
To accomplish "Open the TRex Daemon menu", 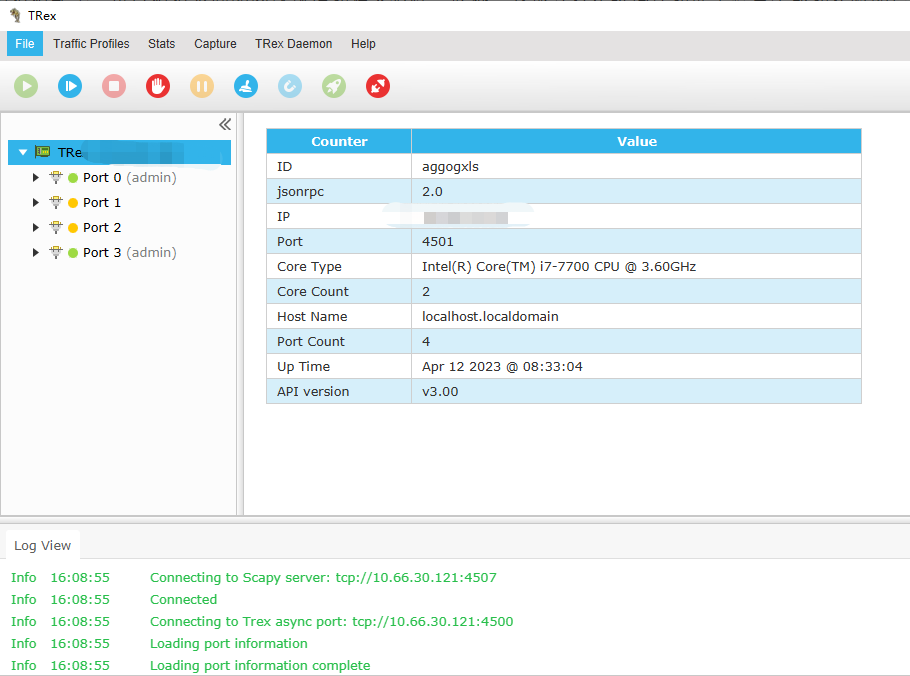I will pyautogui.click(x=293, y=44).
